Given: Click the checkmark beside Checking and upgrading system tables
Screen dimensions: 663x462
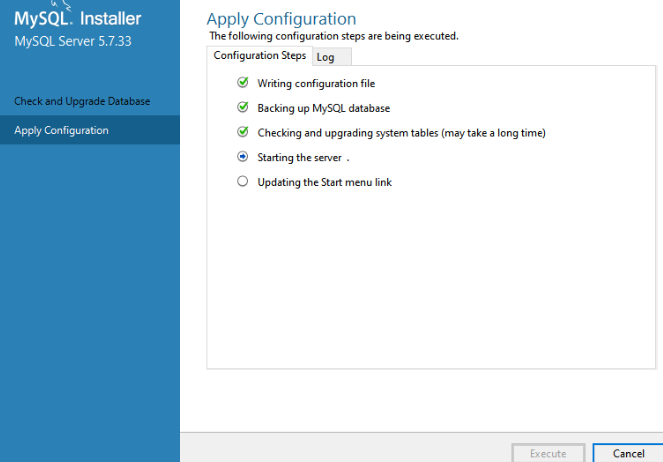Looking at the screenshot, I should (x=243, y=131).
